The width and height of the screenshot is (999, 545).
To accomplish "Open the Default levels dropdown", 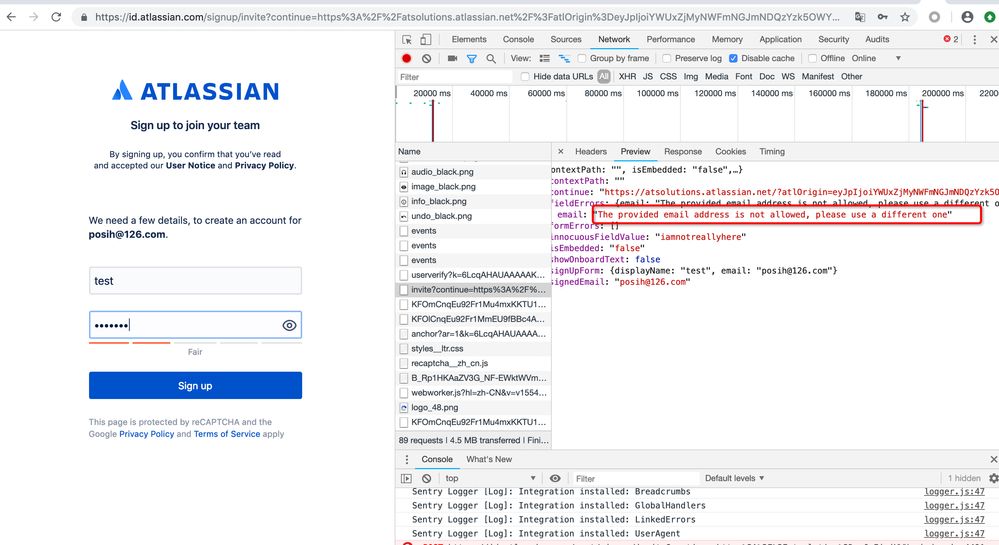I will pos(735,479).
